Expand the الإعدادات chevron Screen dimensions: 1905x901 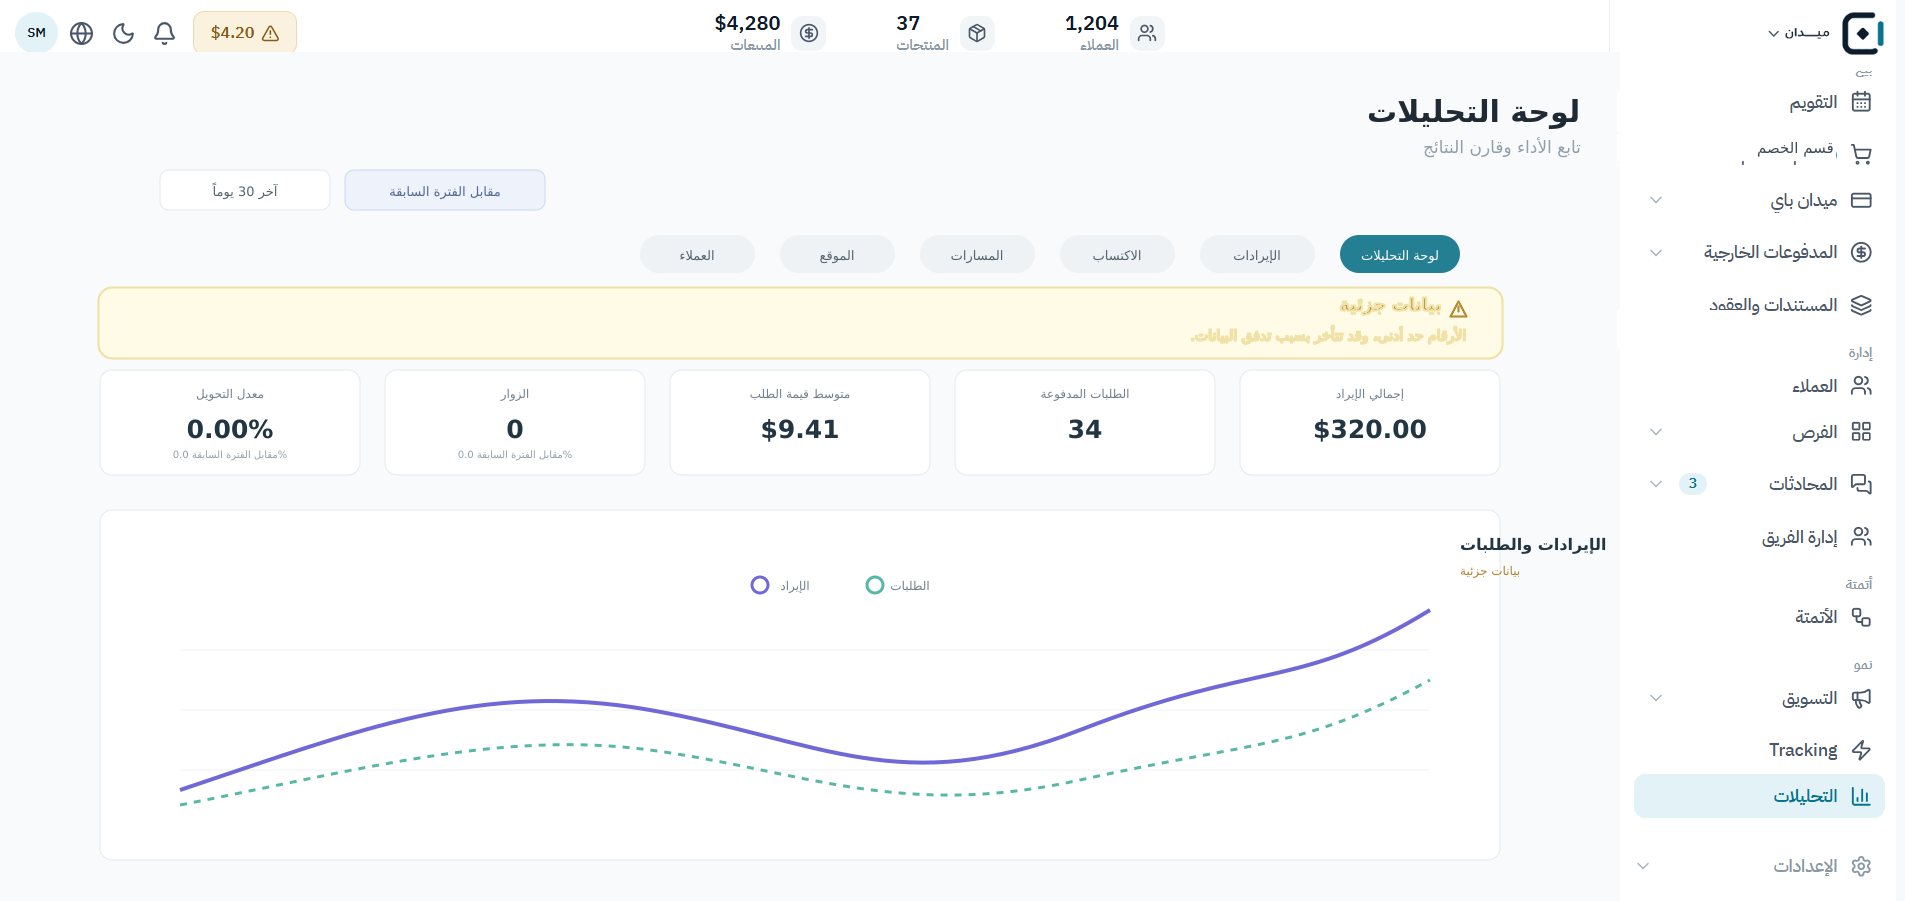click(x=1643, y=866)
